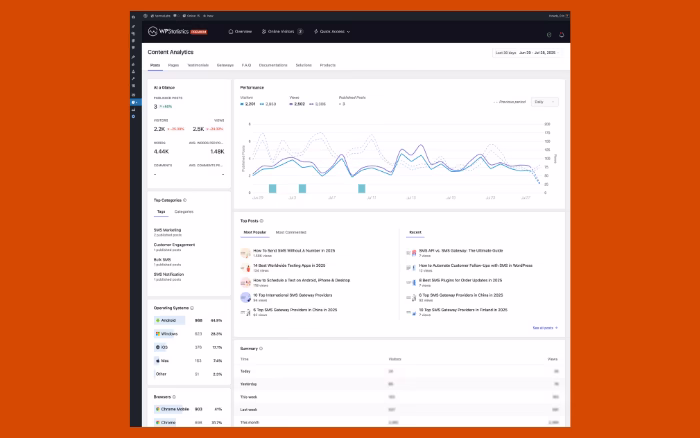The width and height of the screenshot is (700, 438).
Task: Switch to the F.A.Q tab
Action: (x=246, y=65)
